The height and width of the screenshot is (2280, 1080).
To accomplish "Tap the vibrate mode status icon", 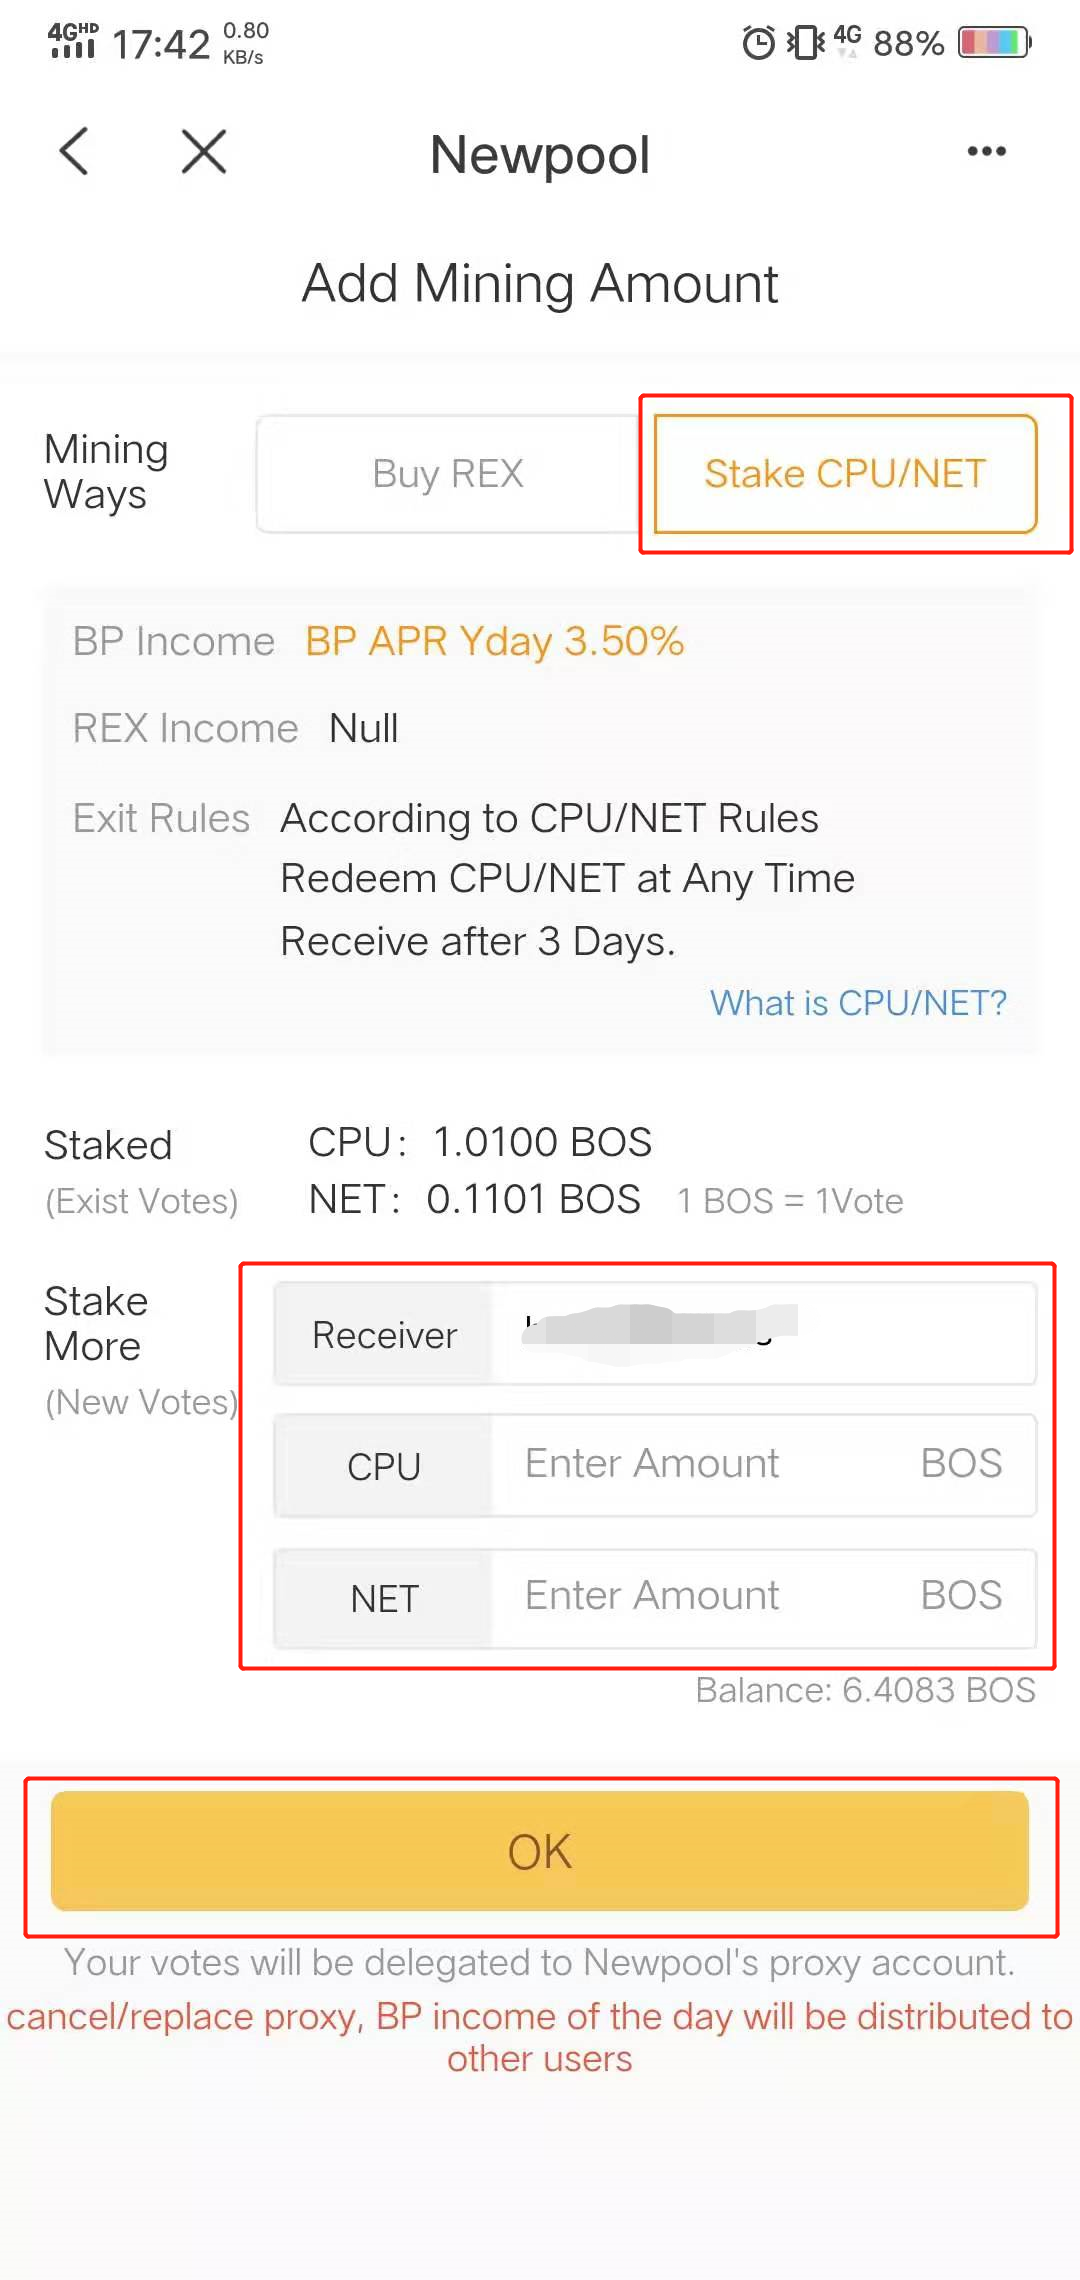I will click(x=805, y=43).
